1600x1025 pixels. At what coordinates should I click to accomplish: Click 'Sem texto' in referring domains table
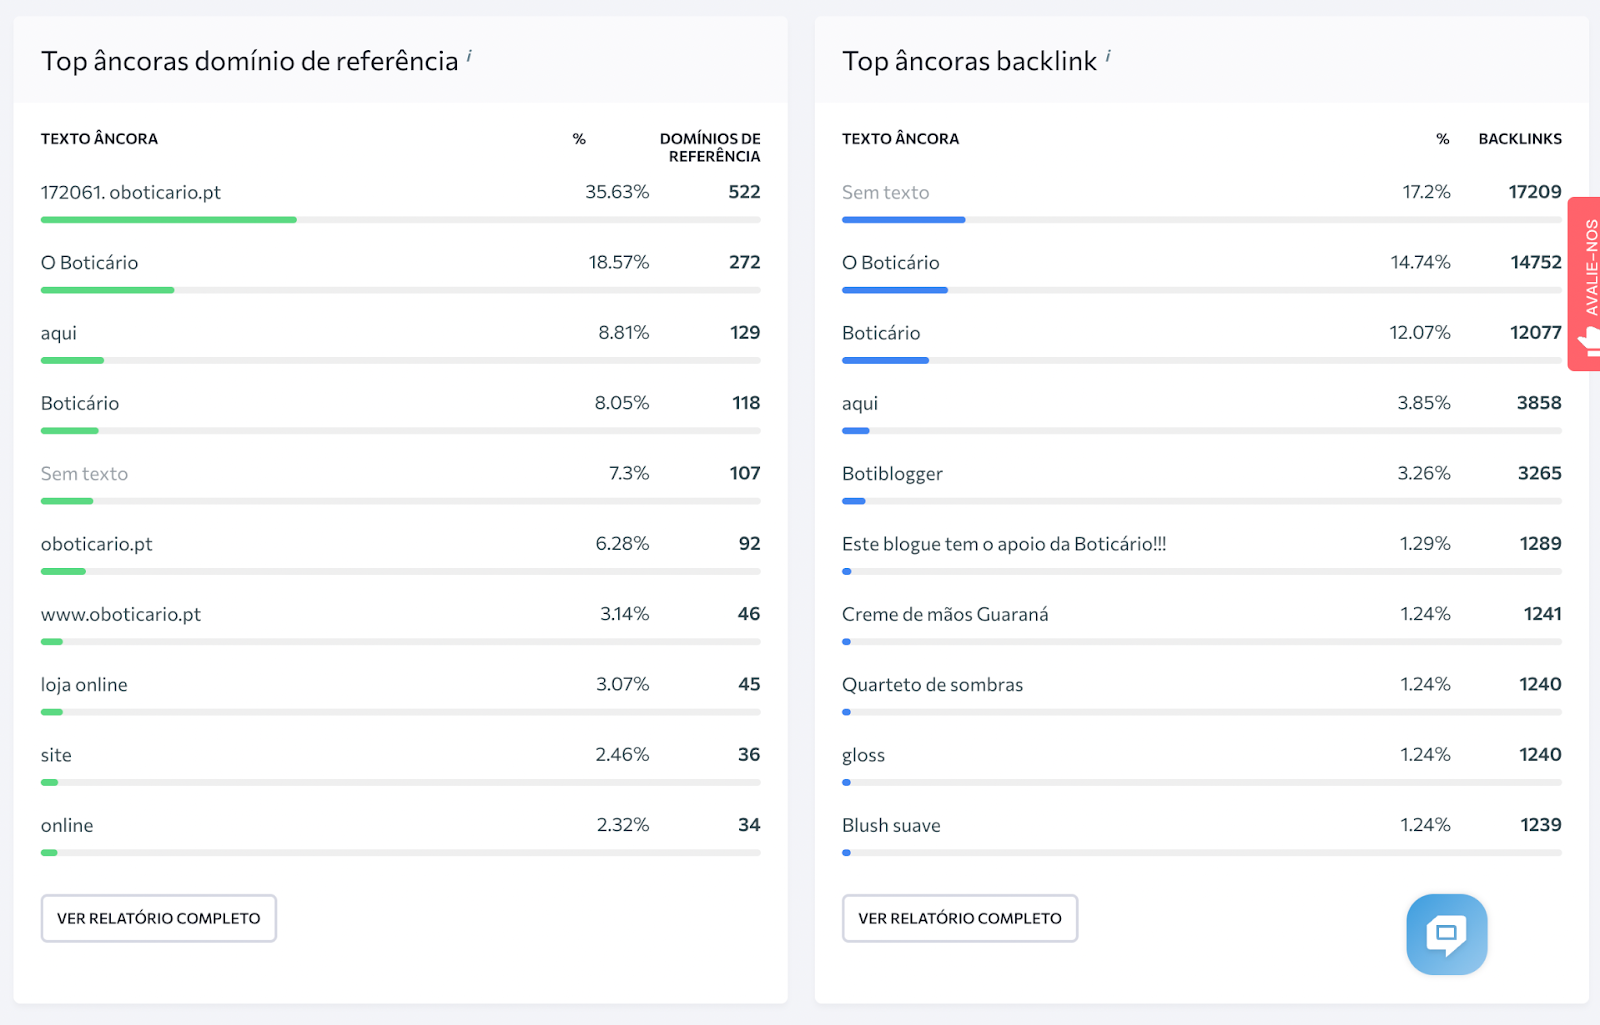pos(84,473)
